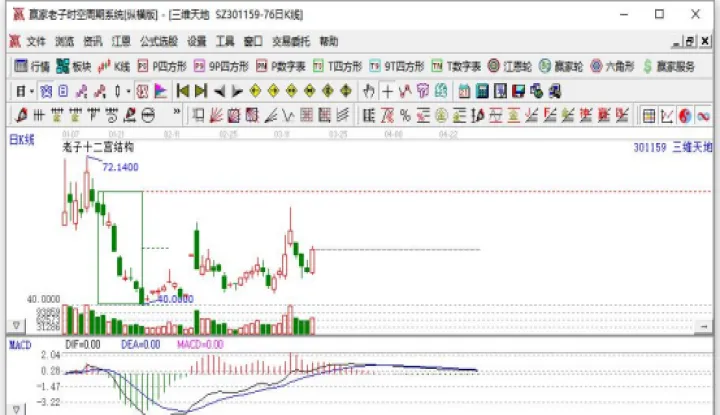The image size is (720, 415).
Task: Click the yin-yang icon on right toolbar
Action: 685,116
